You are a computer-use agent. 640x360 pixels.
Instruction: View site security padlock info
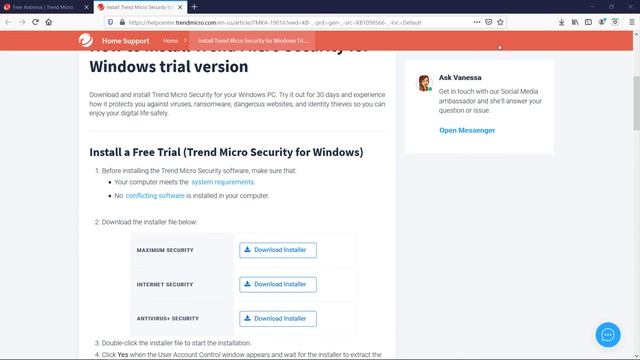[122, 22]
